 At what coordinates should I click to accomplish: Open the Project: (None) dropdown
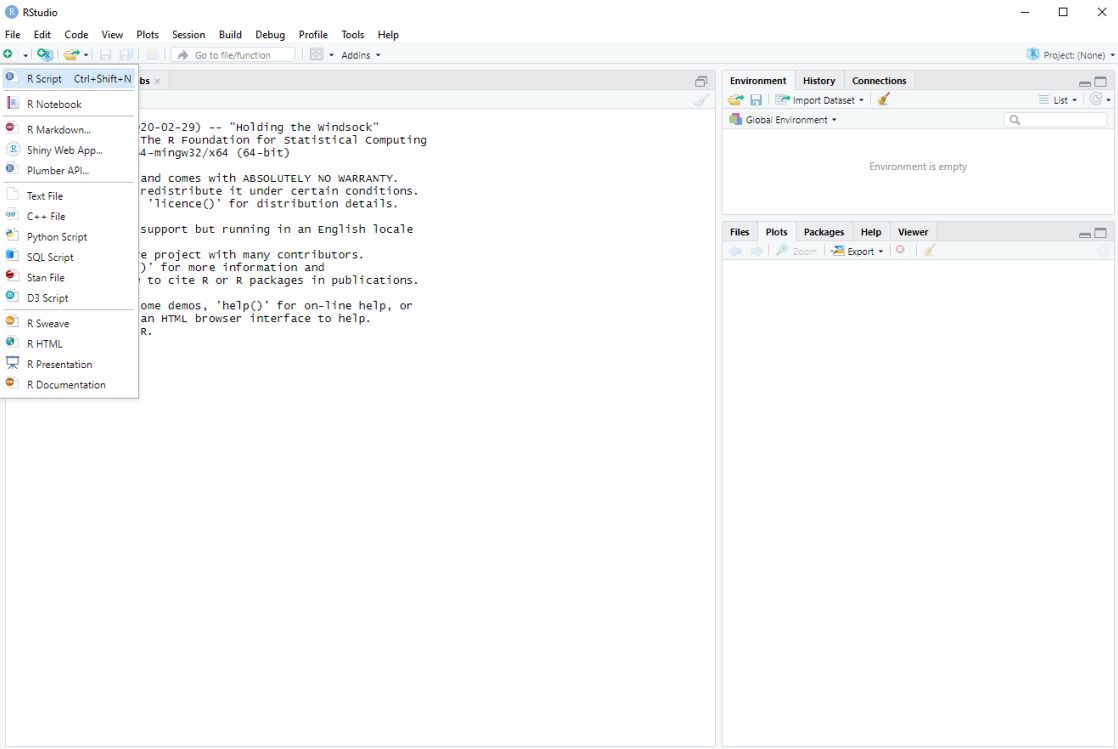click(1070, 55)
